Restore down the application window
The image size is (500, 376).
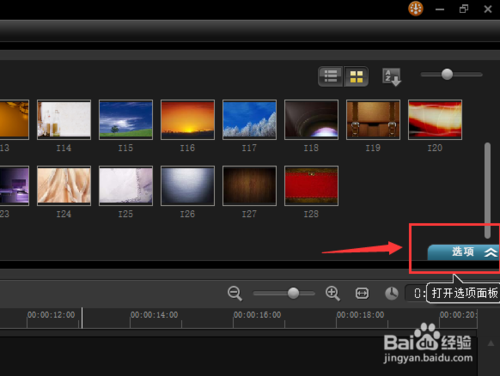(464, 9)
